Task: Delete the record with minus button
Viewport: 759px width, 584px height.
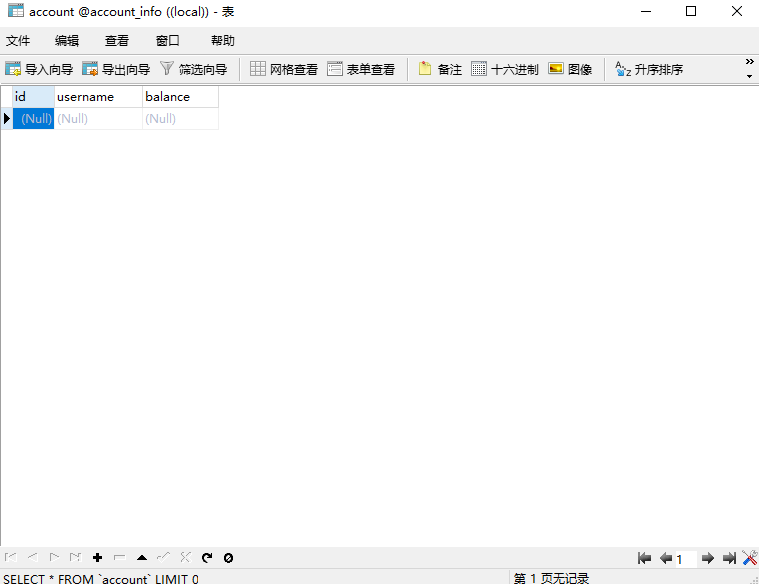Action: click(x=120, y=558)
